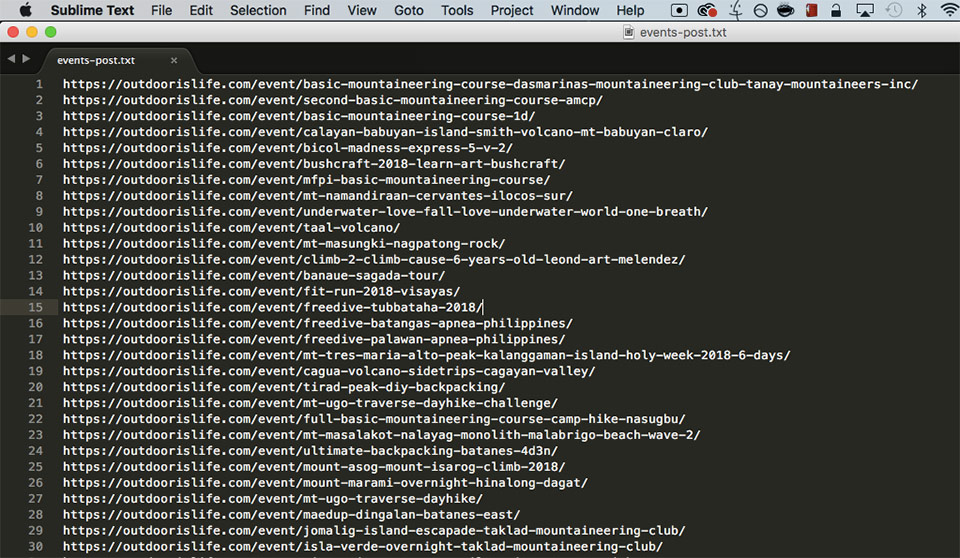
Task: Click line number 1 in the gutter
Action: coord(39,84)
